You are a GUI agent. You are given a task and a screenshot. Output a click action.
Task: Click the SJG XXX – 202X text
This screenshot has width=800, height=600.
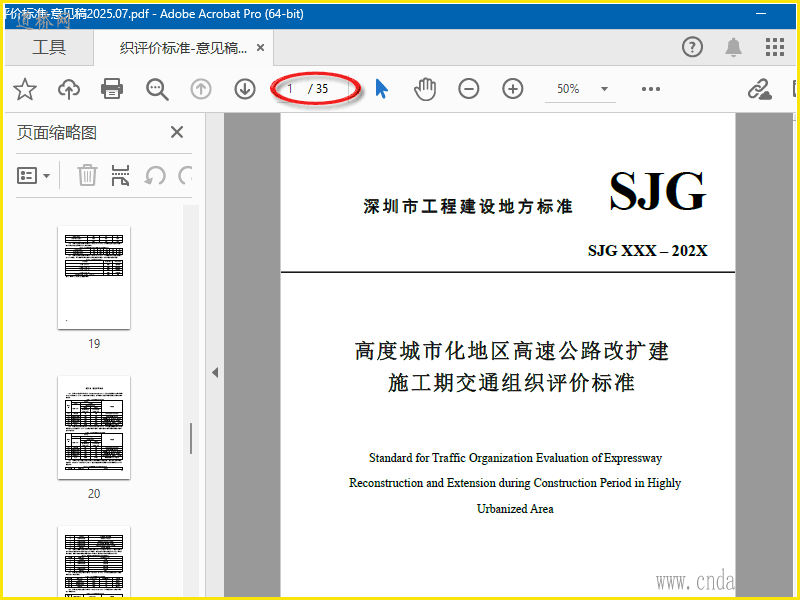(x=647, y=251)
